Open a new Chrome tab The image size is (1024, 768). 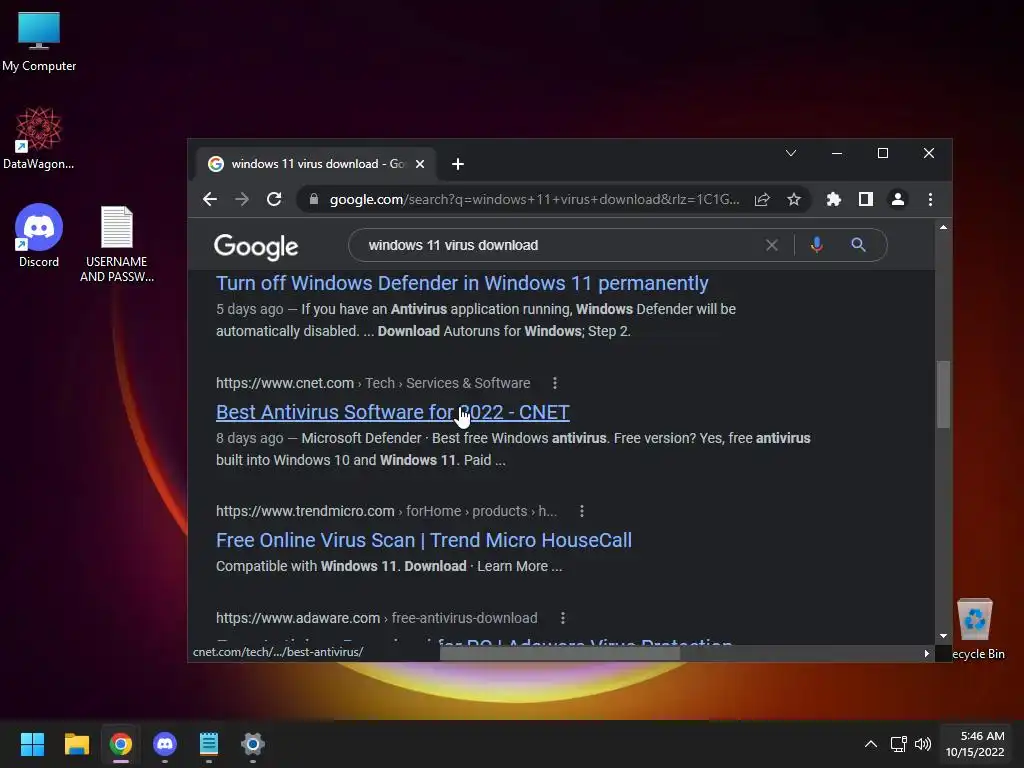(458, 164)
